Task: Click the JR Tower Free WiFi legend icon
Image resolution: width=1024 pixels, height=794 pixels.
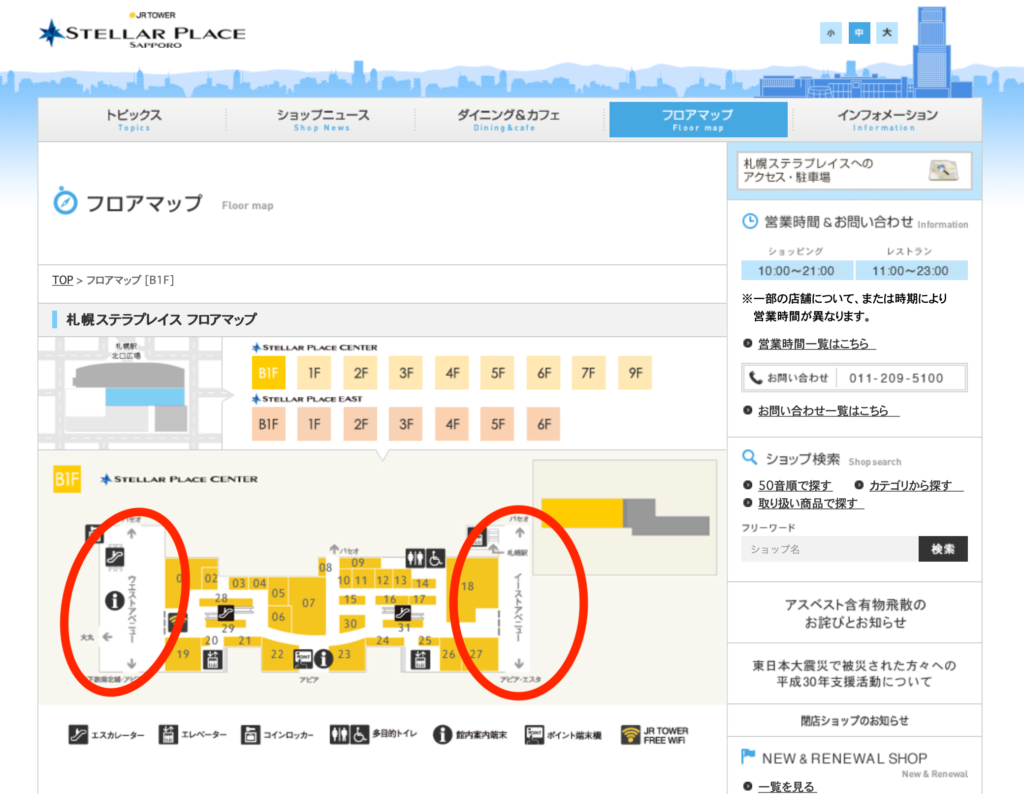Action: tap(630, 735)
